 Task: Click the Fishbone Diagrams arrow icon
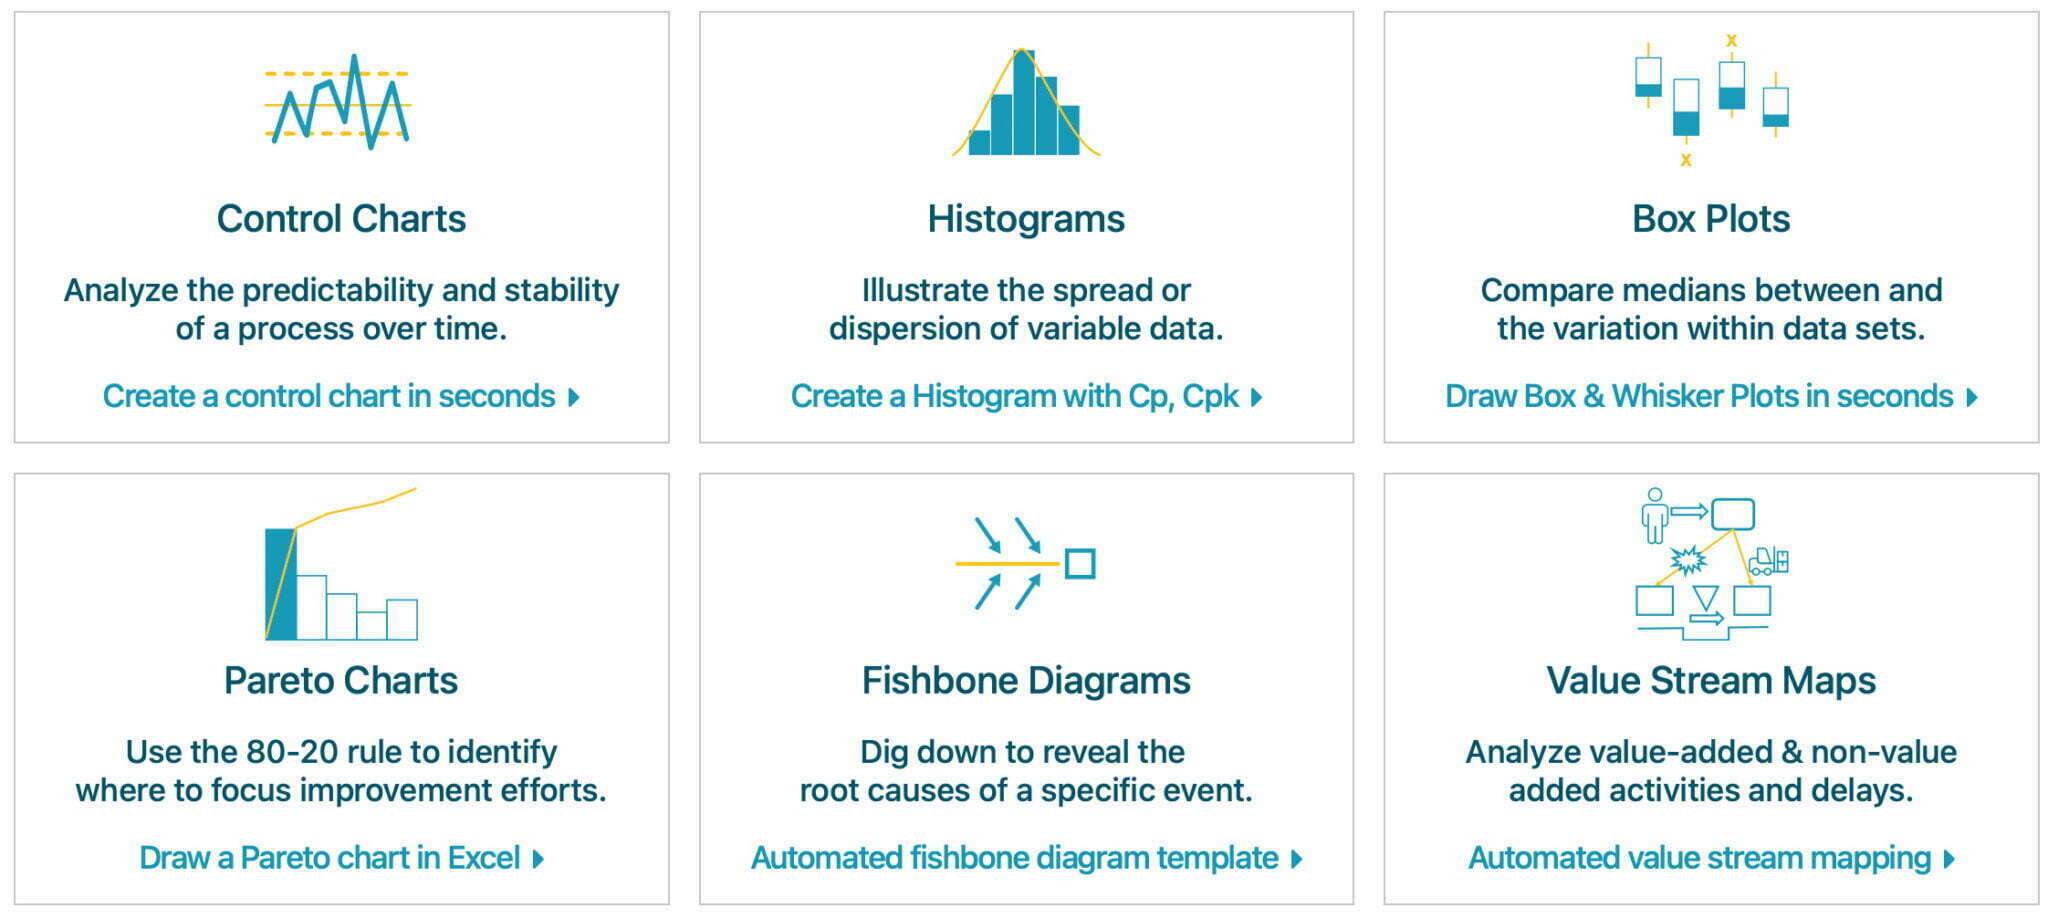click(1026, 563)
